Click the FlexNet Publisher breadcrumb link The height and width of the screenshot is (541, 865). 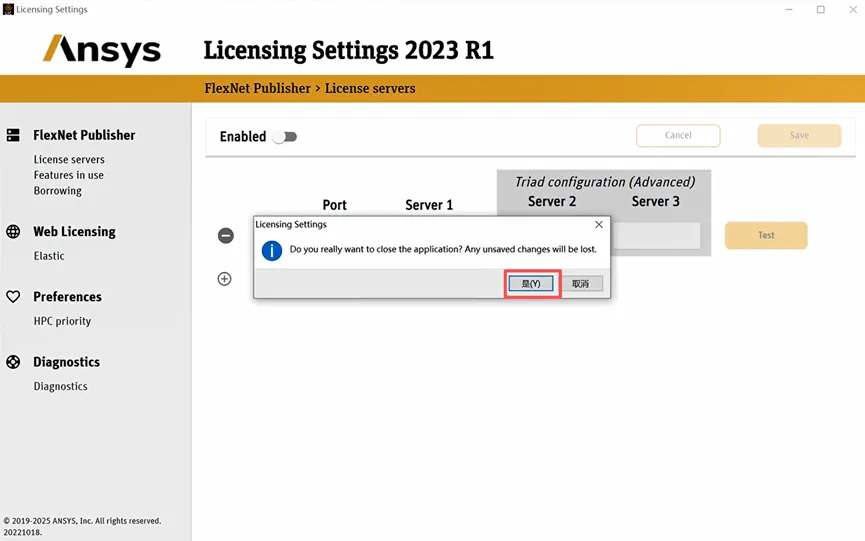click(x=257, y=88)
